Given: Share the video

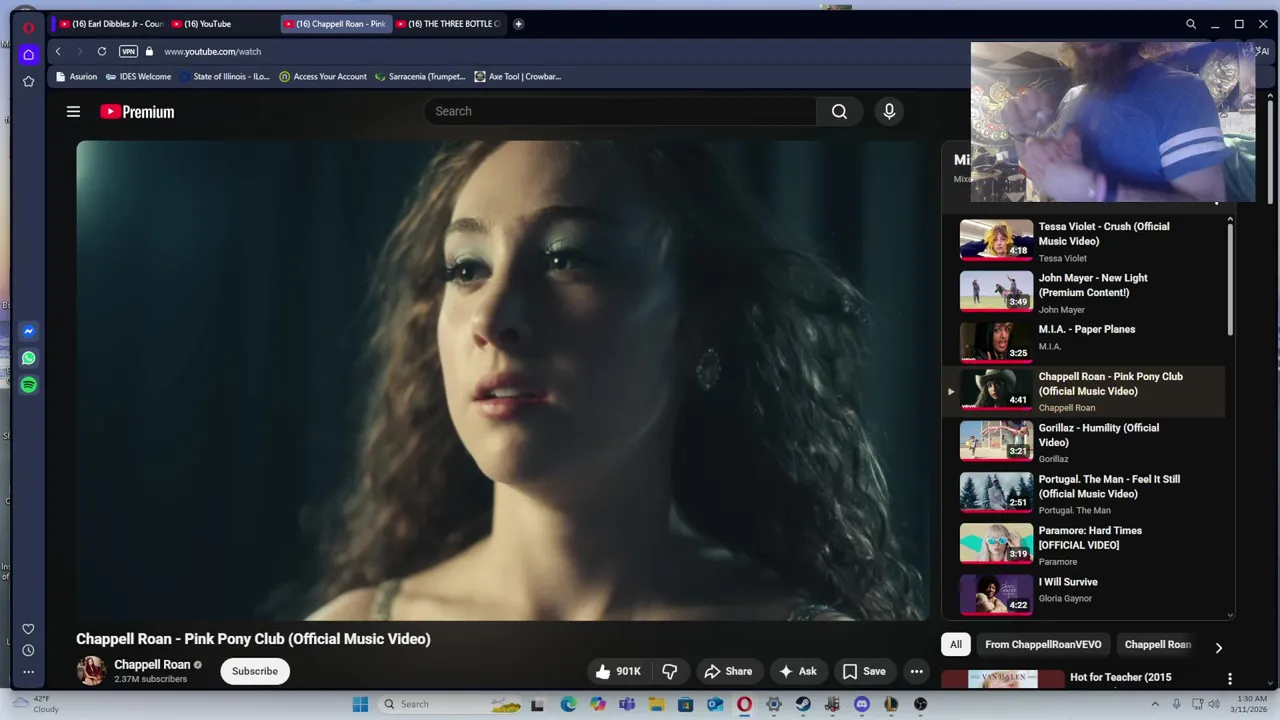Looking at the screenshot, I should click(728, 671).
